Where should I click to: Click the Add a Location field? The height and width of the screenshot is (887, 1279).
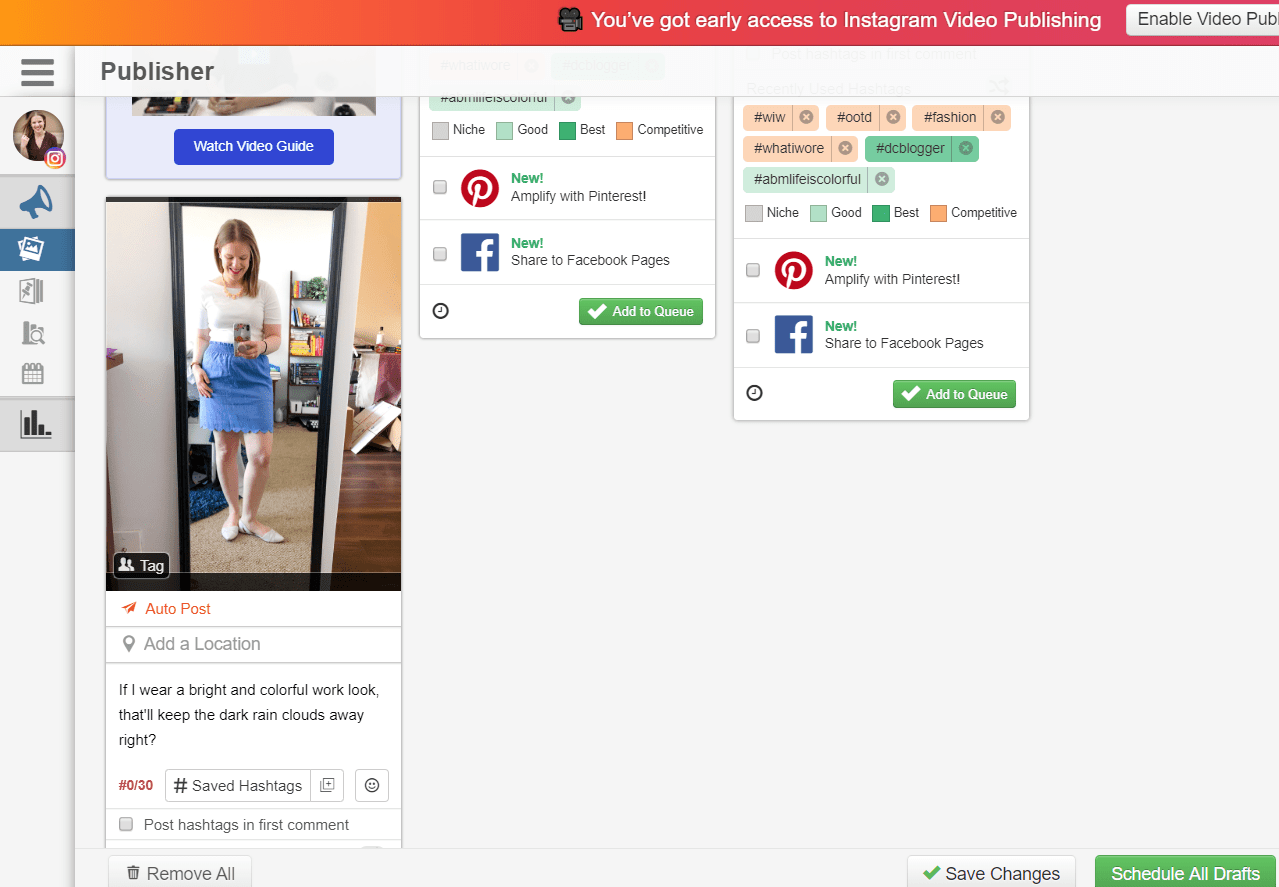(253, 644)
